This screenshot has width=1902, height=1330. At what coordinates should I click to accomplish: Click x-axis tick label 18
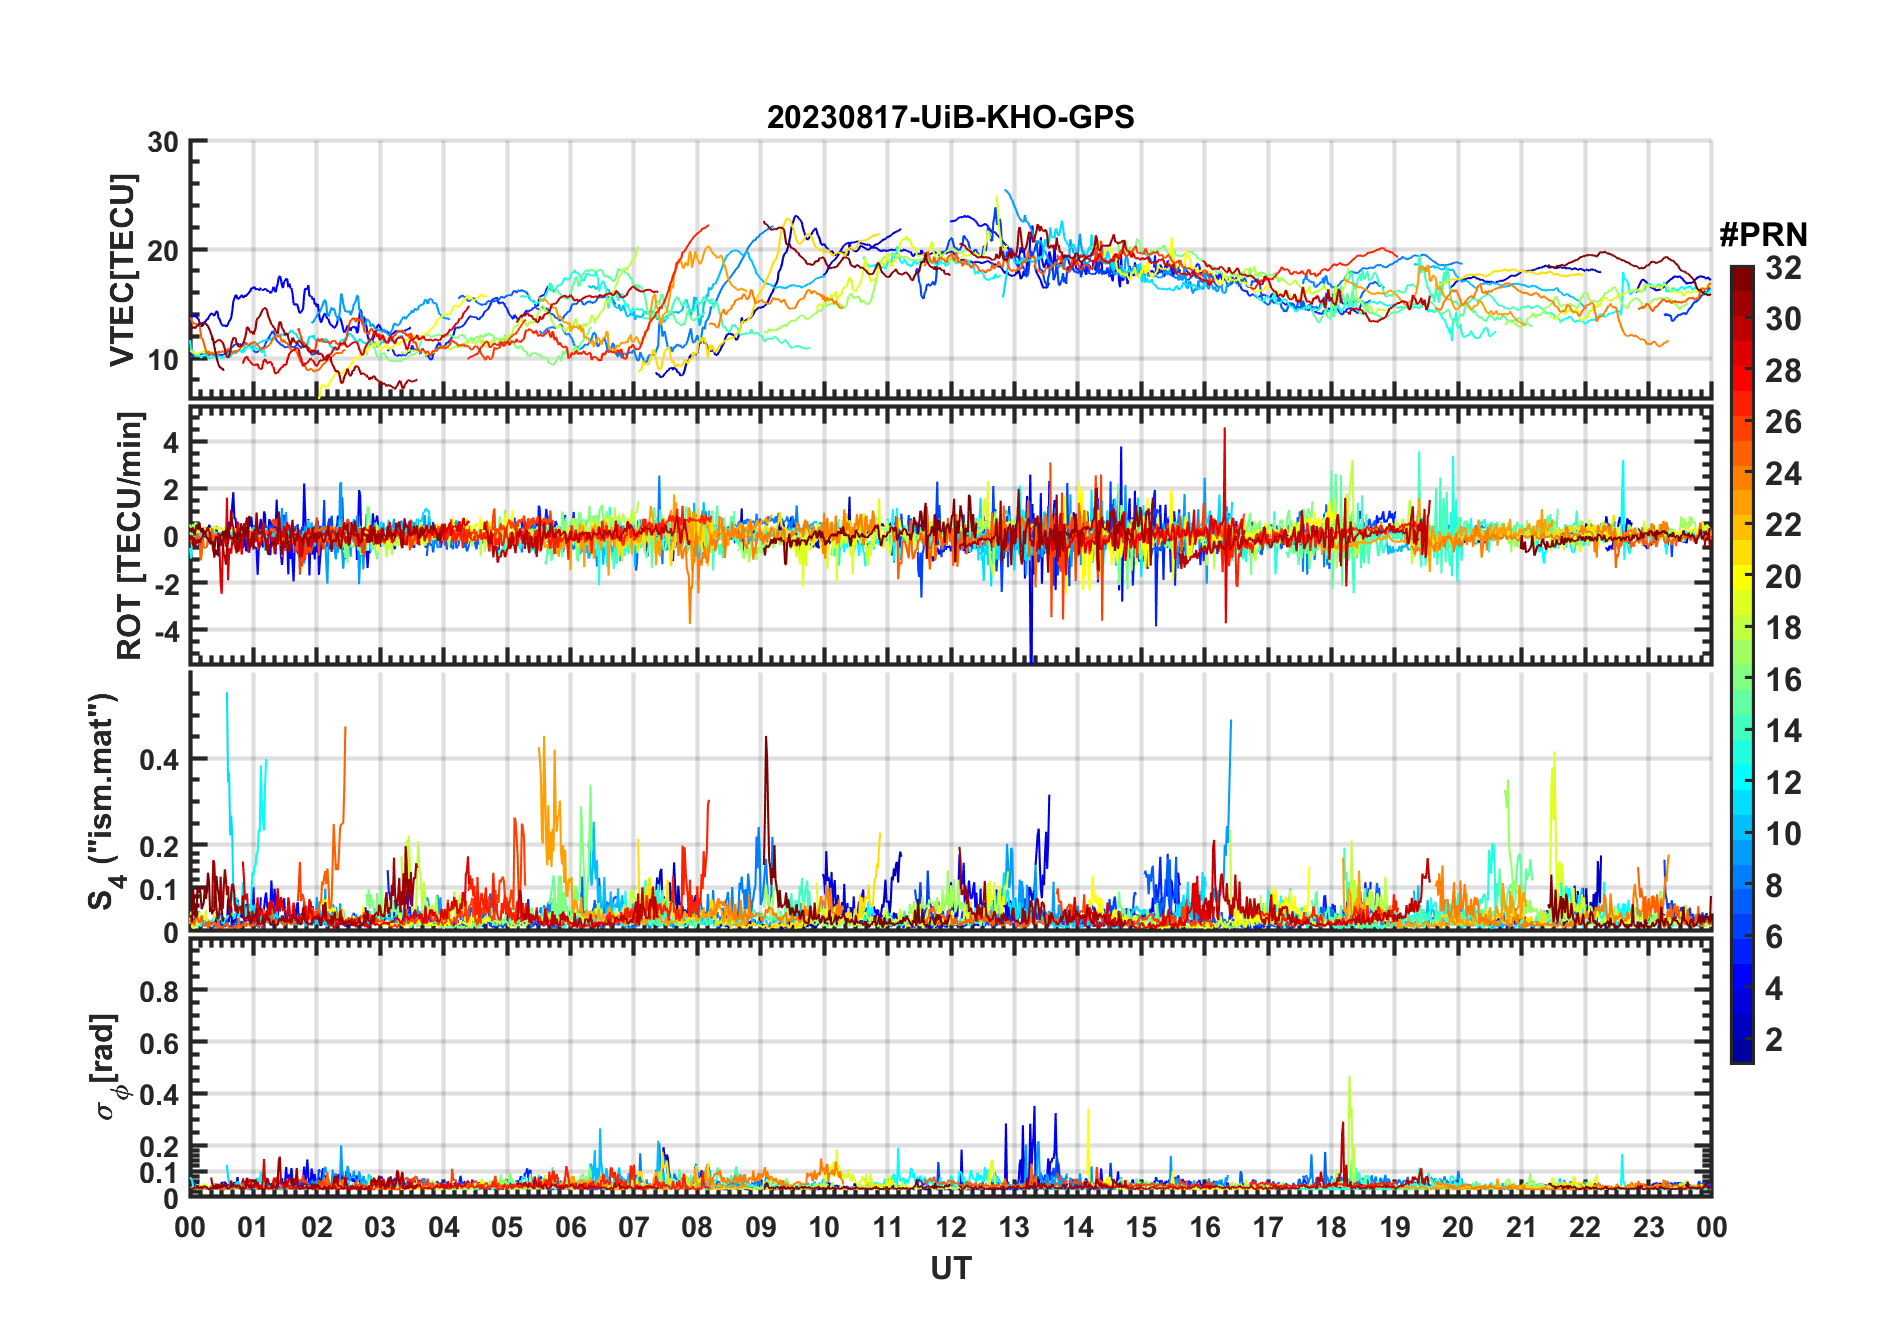[1331, 1228]
